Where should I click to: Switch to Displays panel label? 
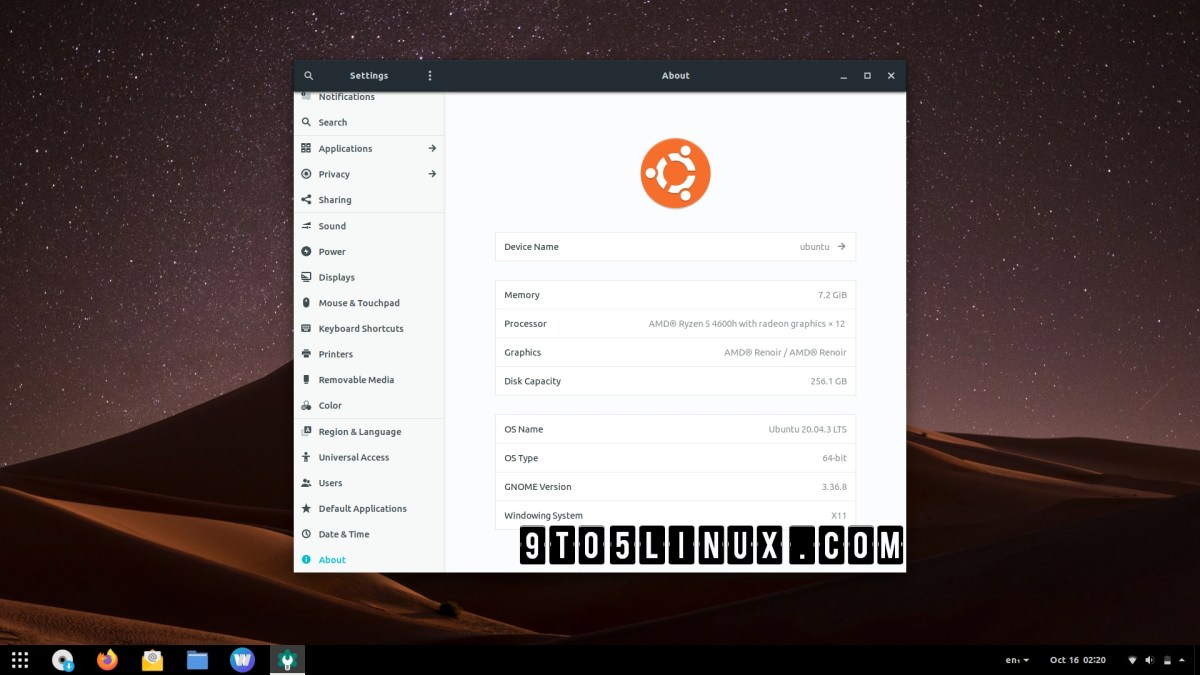pos(337,277)
